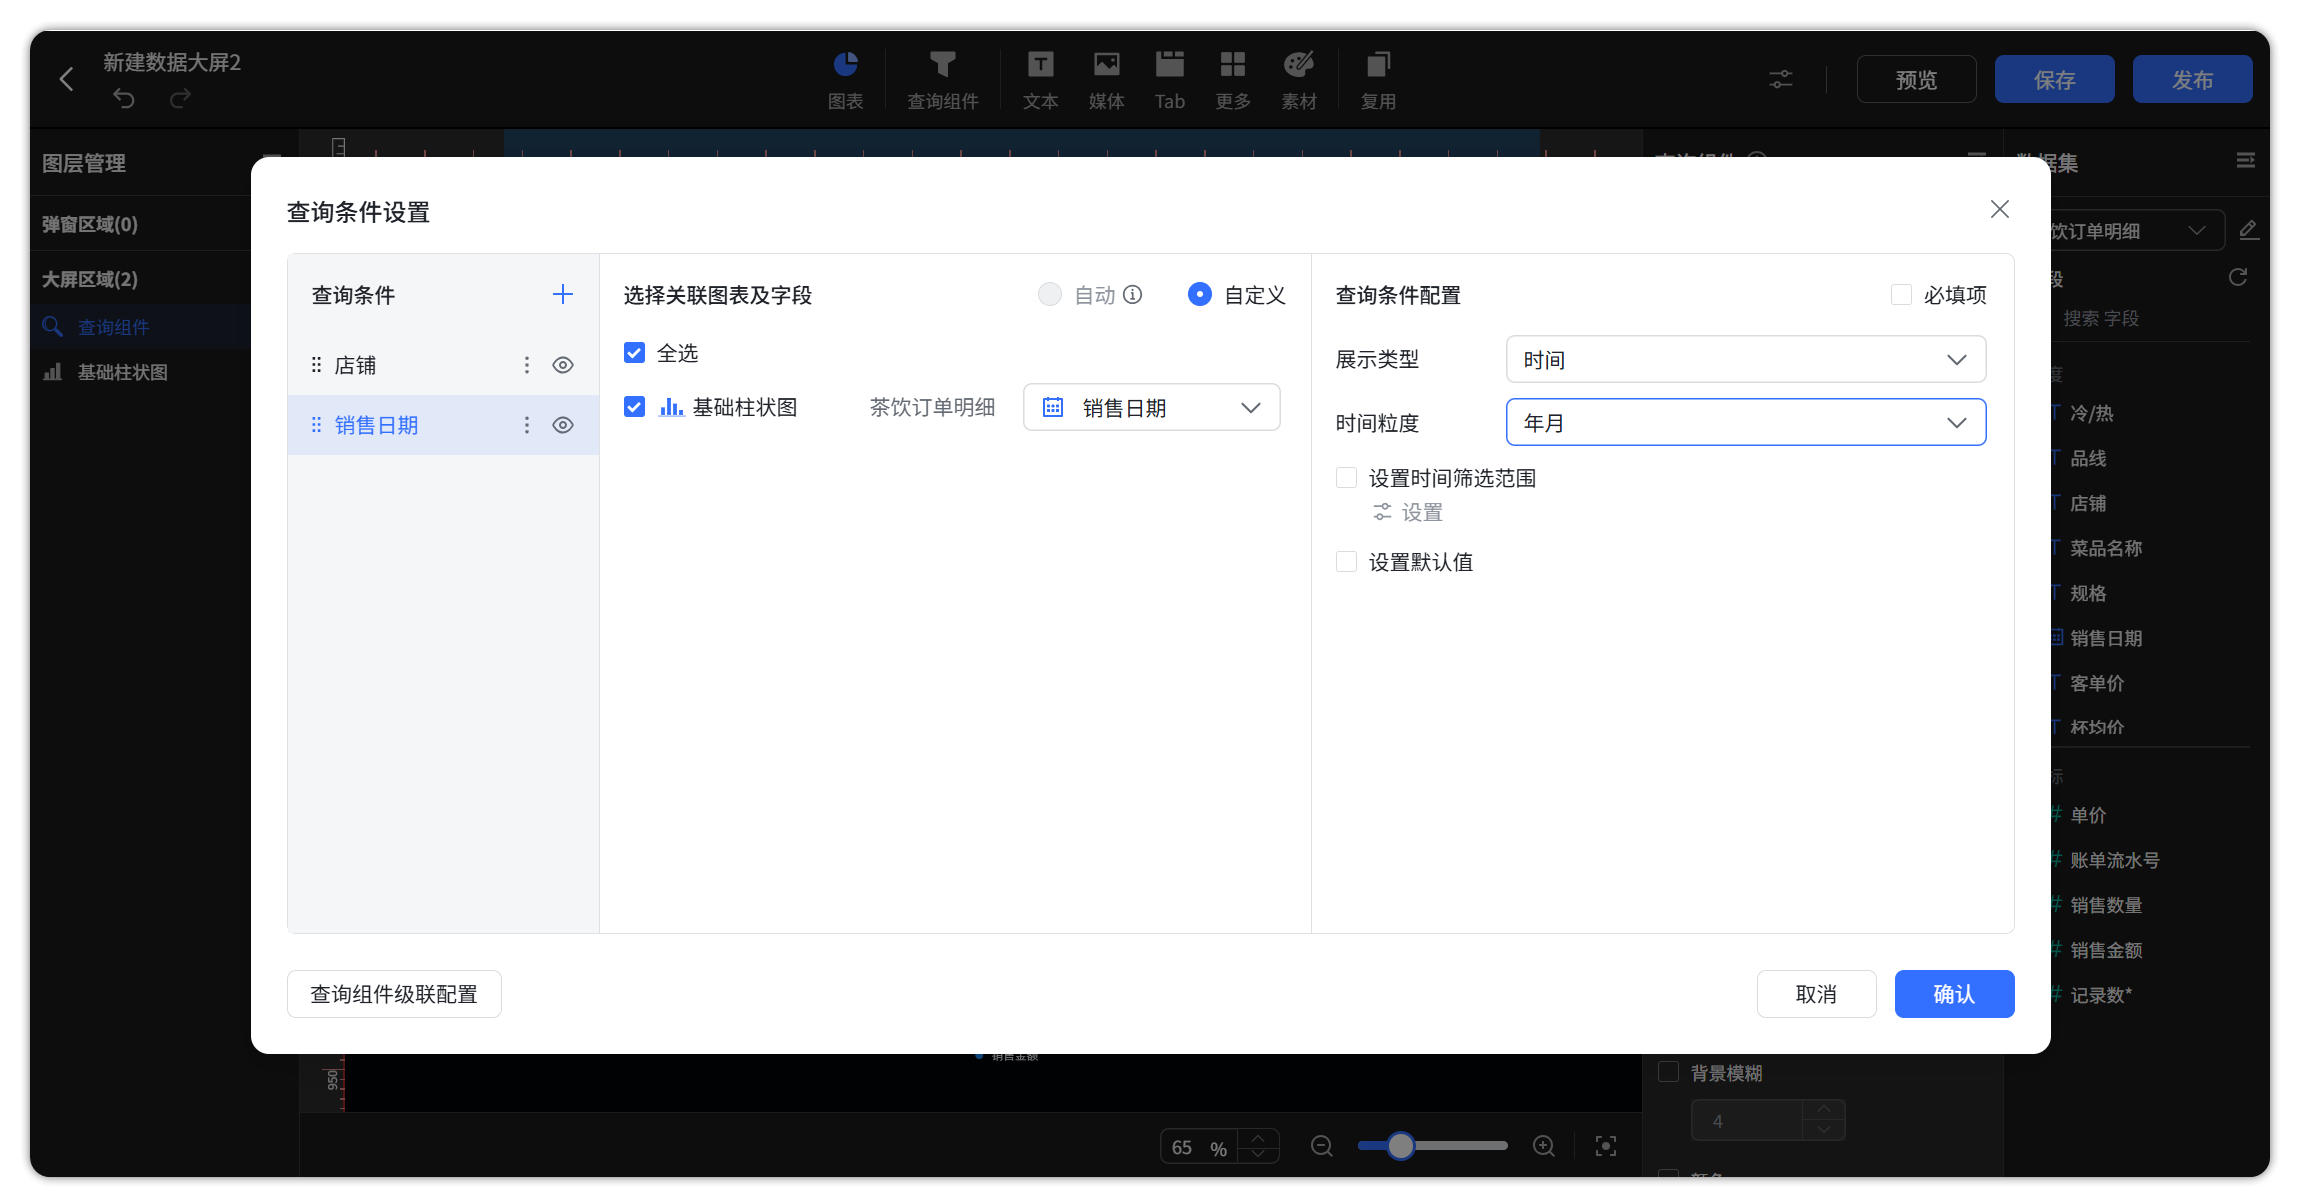
Task: Select 基础柱状图 layer in layer panel
Action: click(x=140, y=372)
